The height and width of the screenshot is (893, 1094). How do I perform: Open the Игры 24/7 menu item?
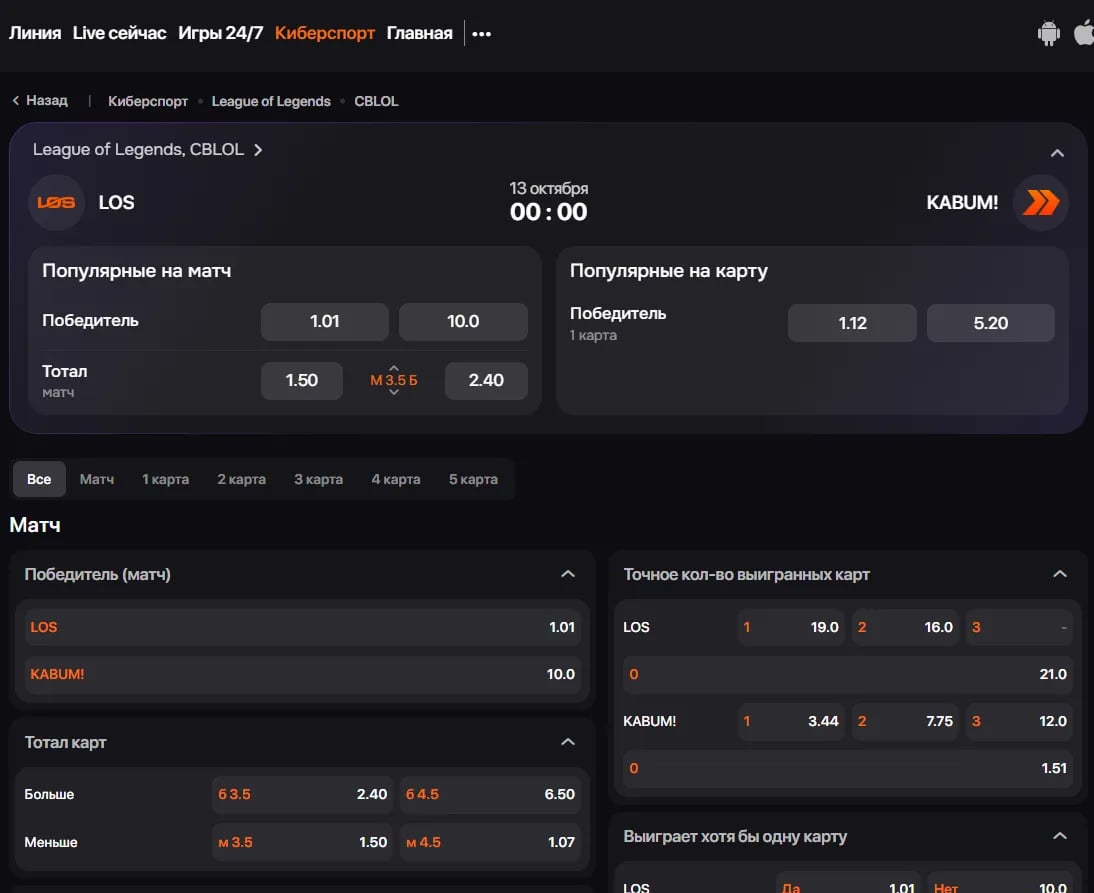pos(220,33)
